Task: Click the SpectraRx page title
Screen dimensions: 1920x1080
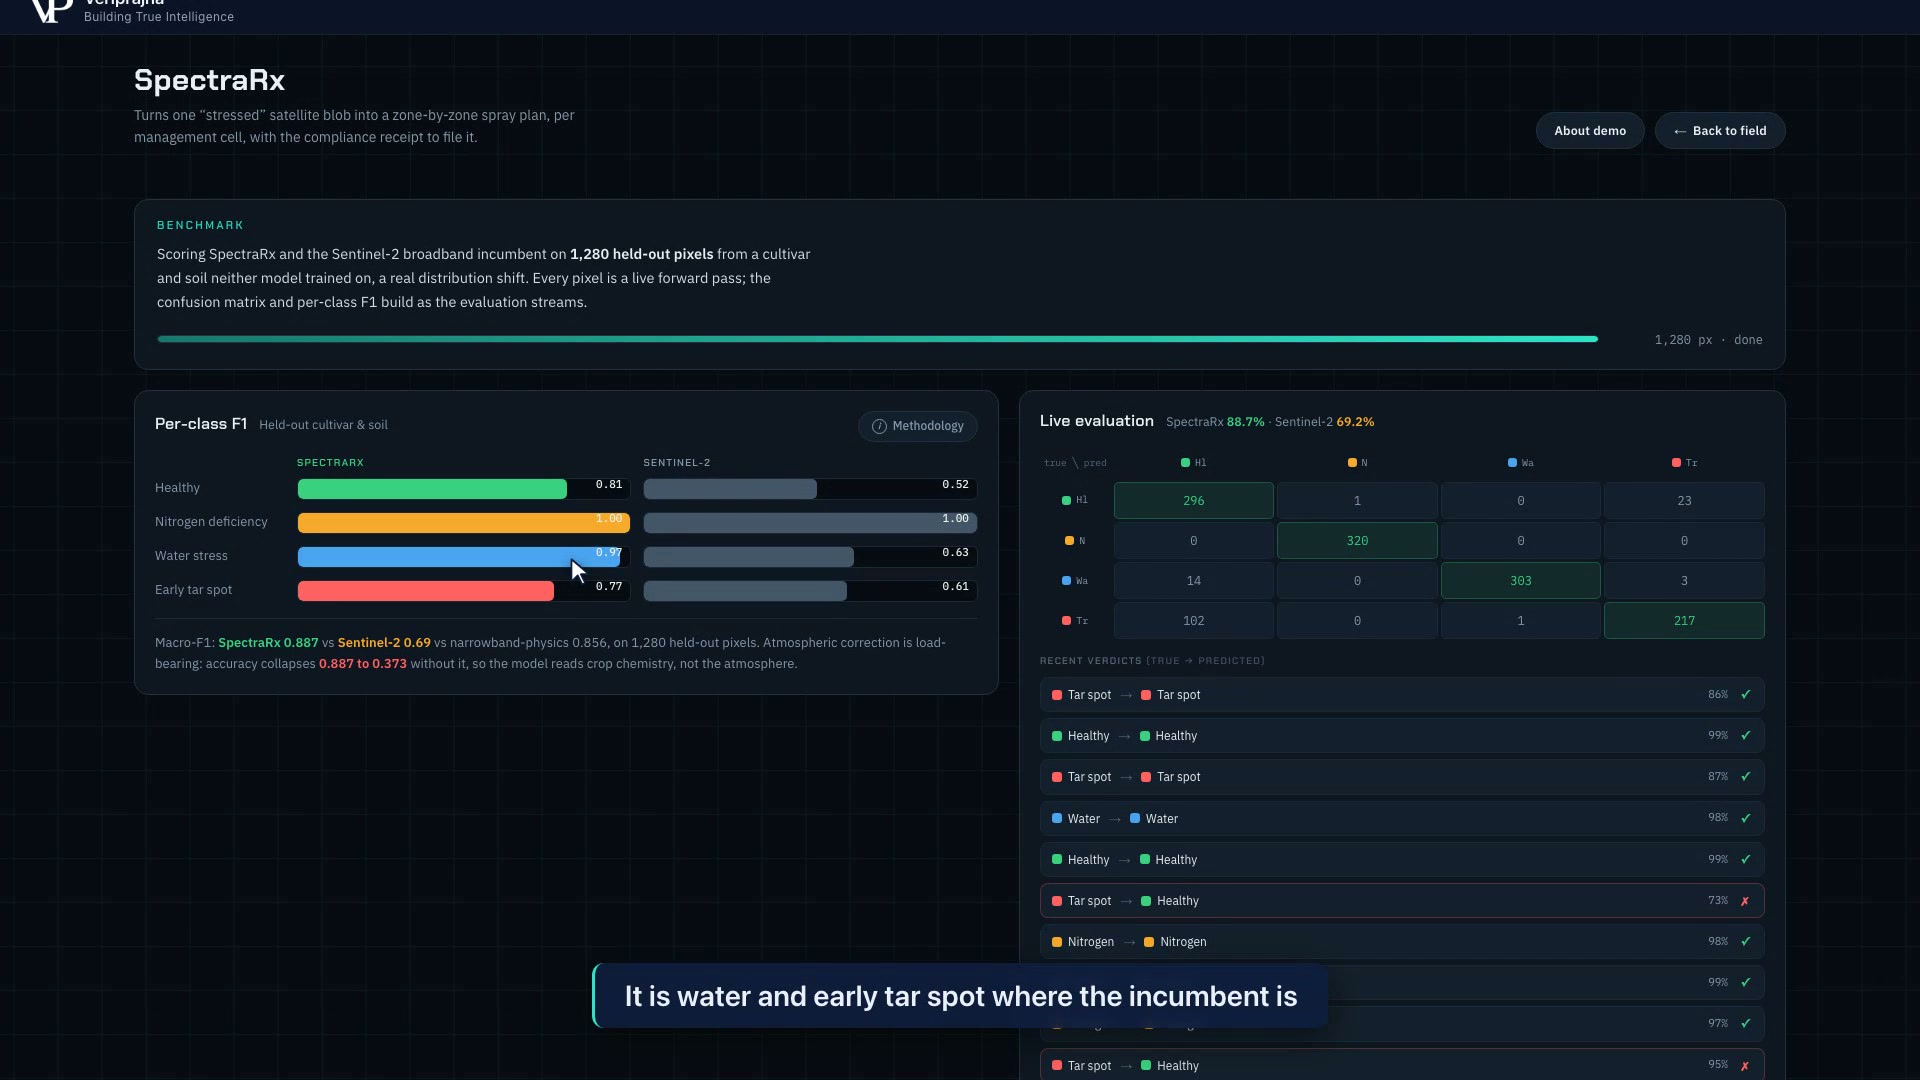Action: tap(209, 80)
